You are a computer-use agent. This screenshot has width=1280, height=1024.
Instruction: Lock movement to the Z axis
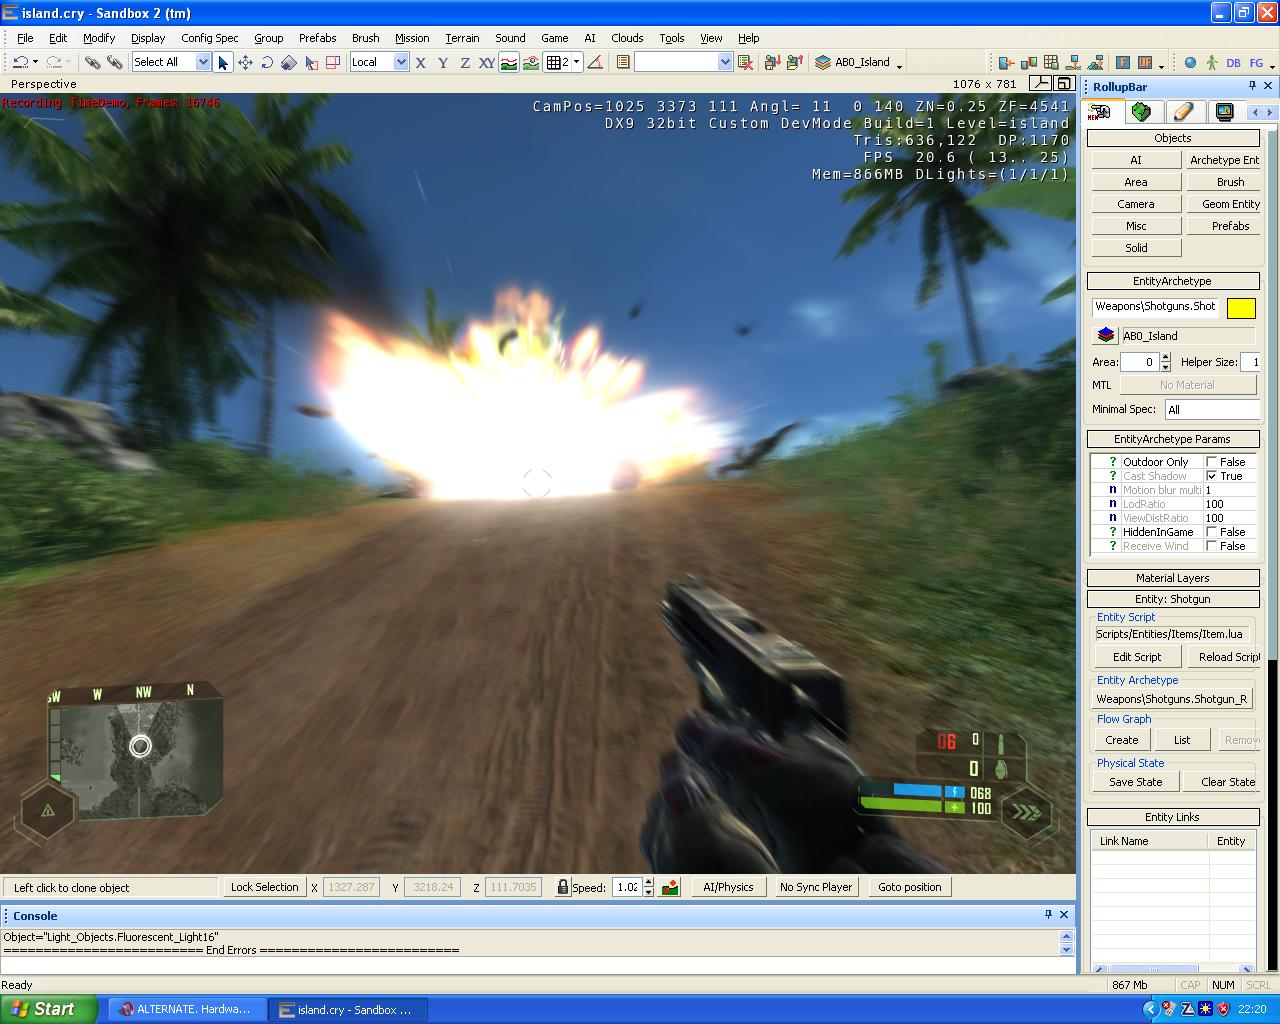coord(464,62)
